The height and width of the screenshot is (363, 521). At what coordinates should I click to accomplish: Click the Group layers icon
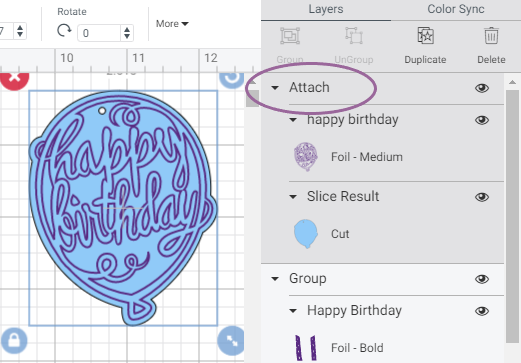click(290, 36)
